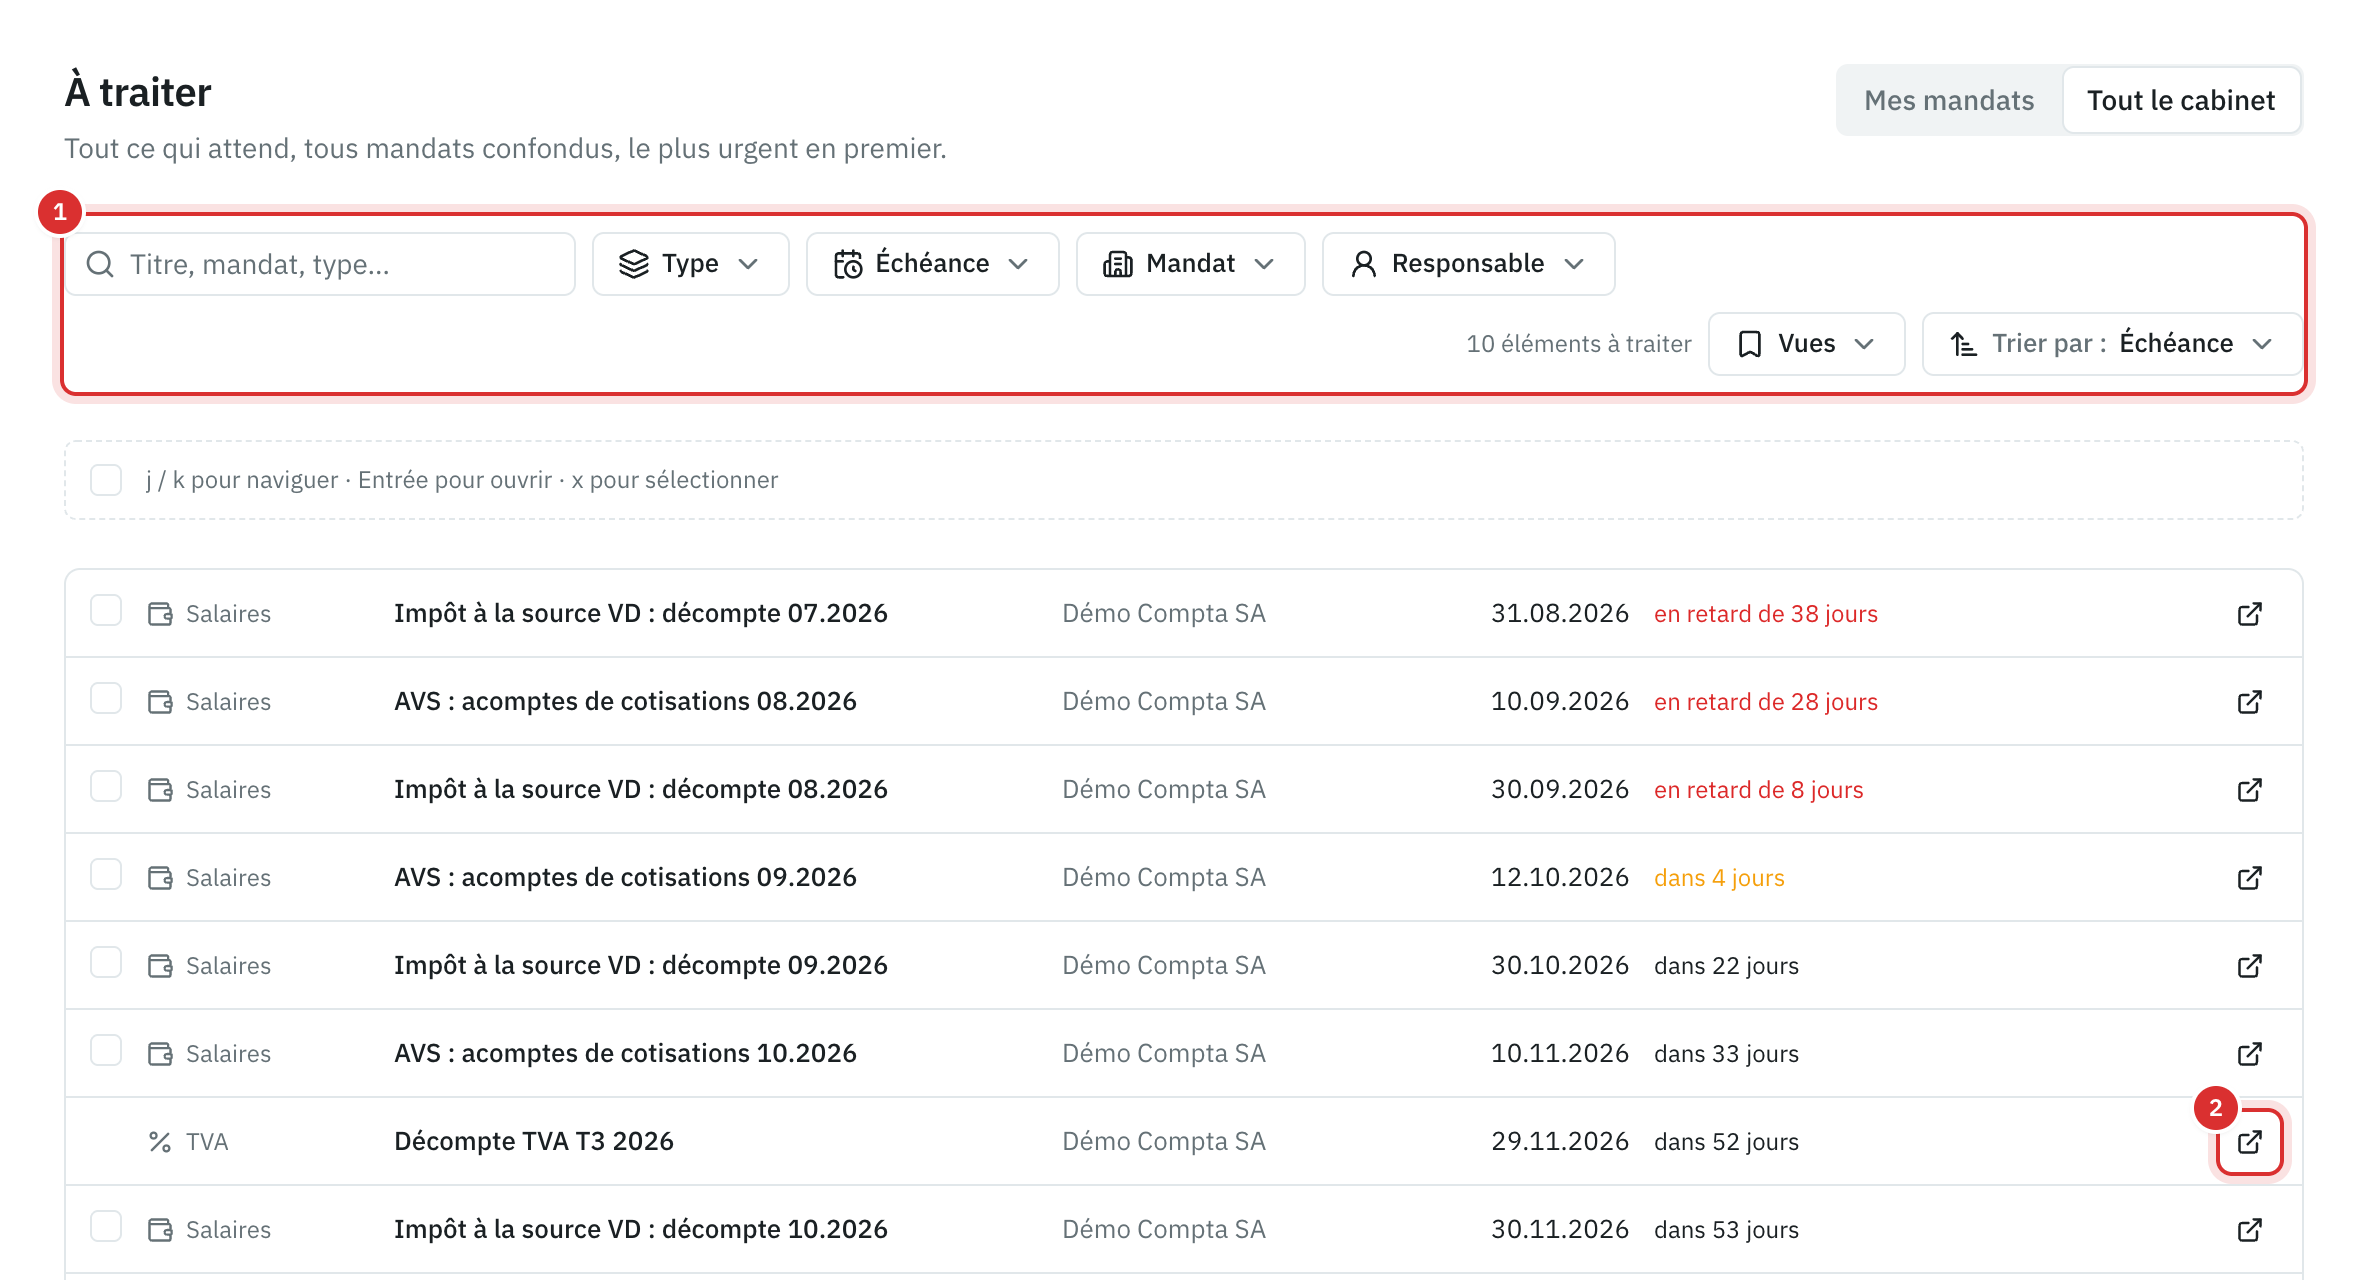This screenshot has width=2368, height=1280.
Task: Click the search magnifier icon
Action: pos(100,264)
